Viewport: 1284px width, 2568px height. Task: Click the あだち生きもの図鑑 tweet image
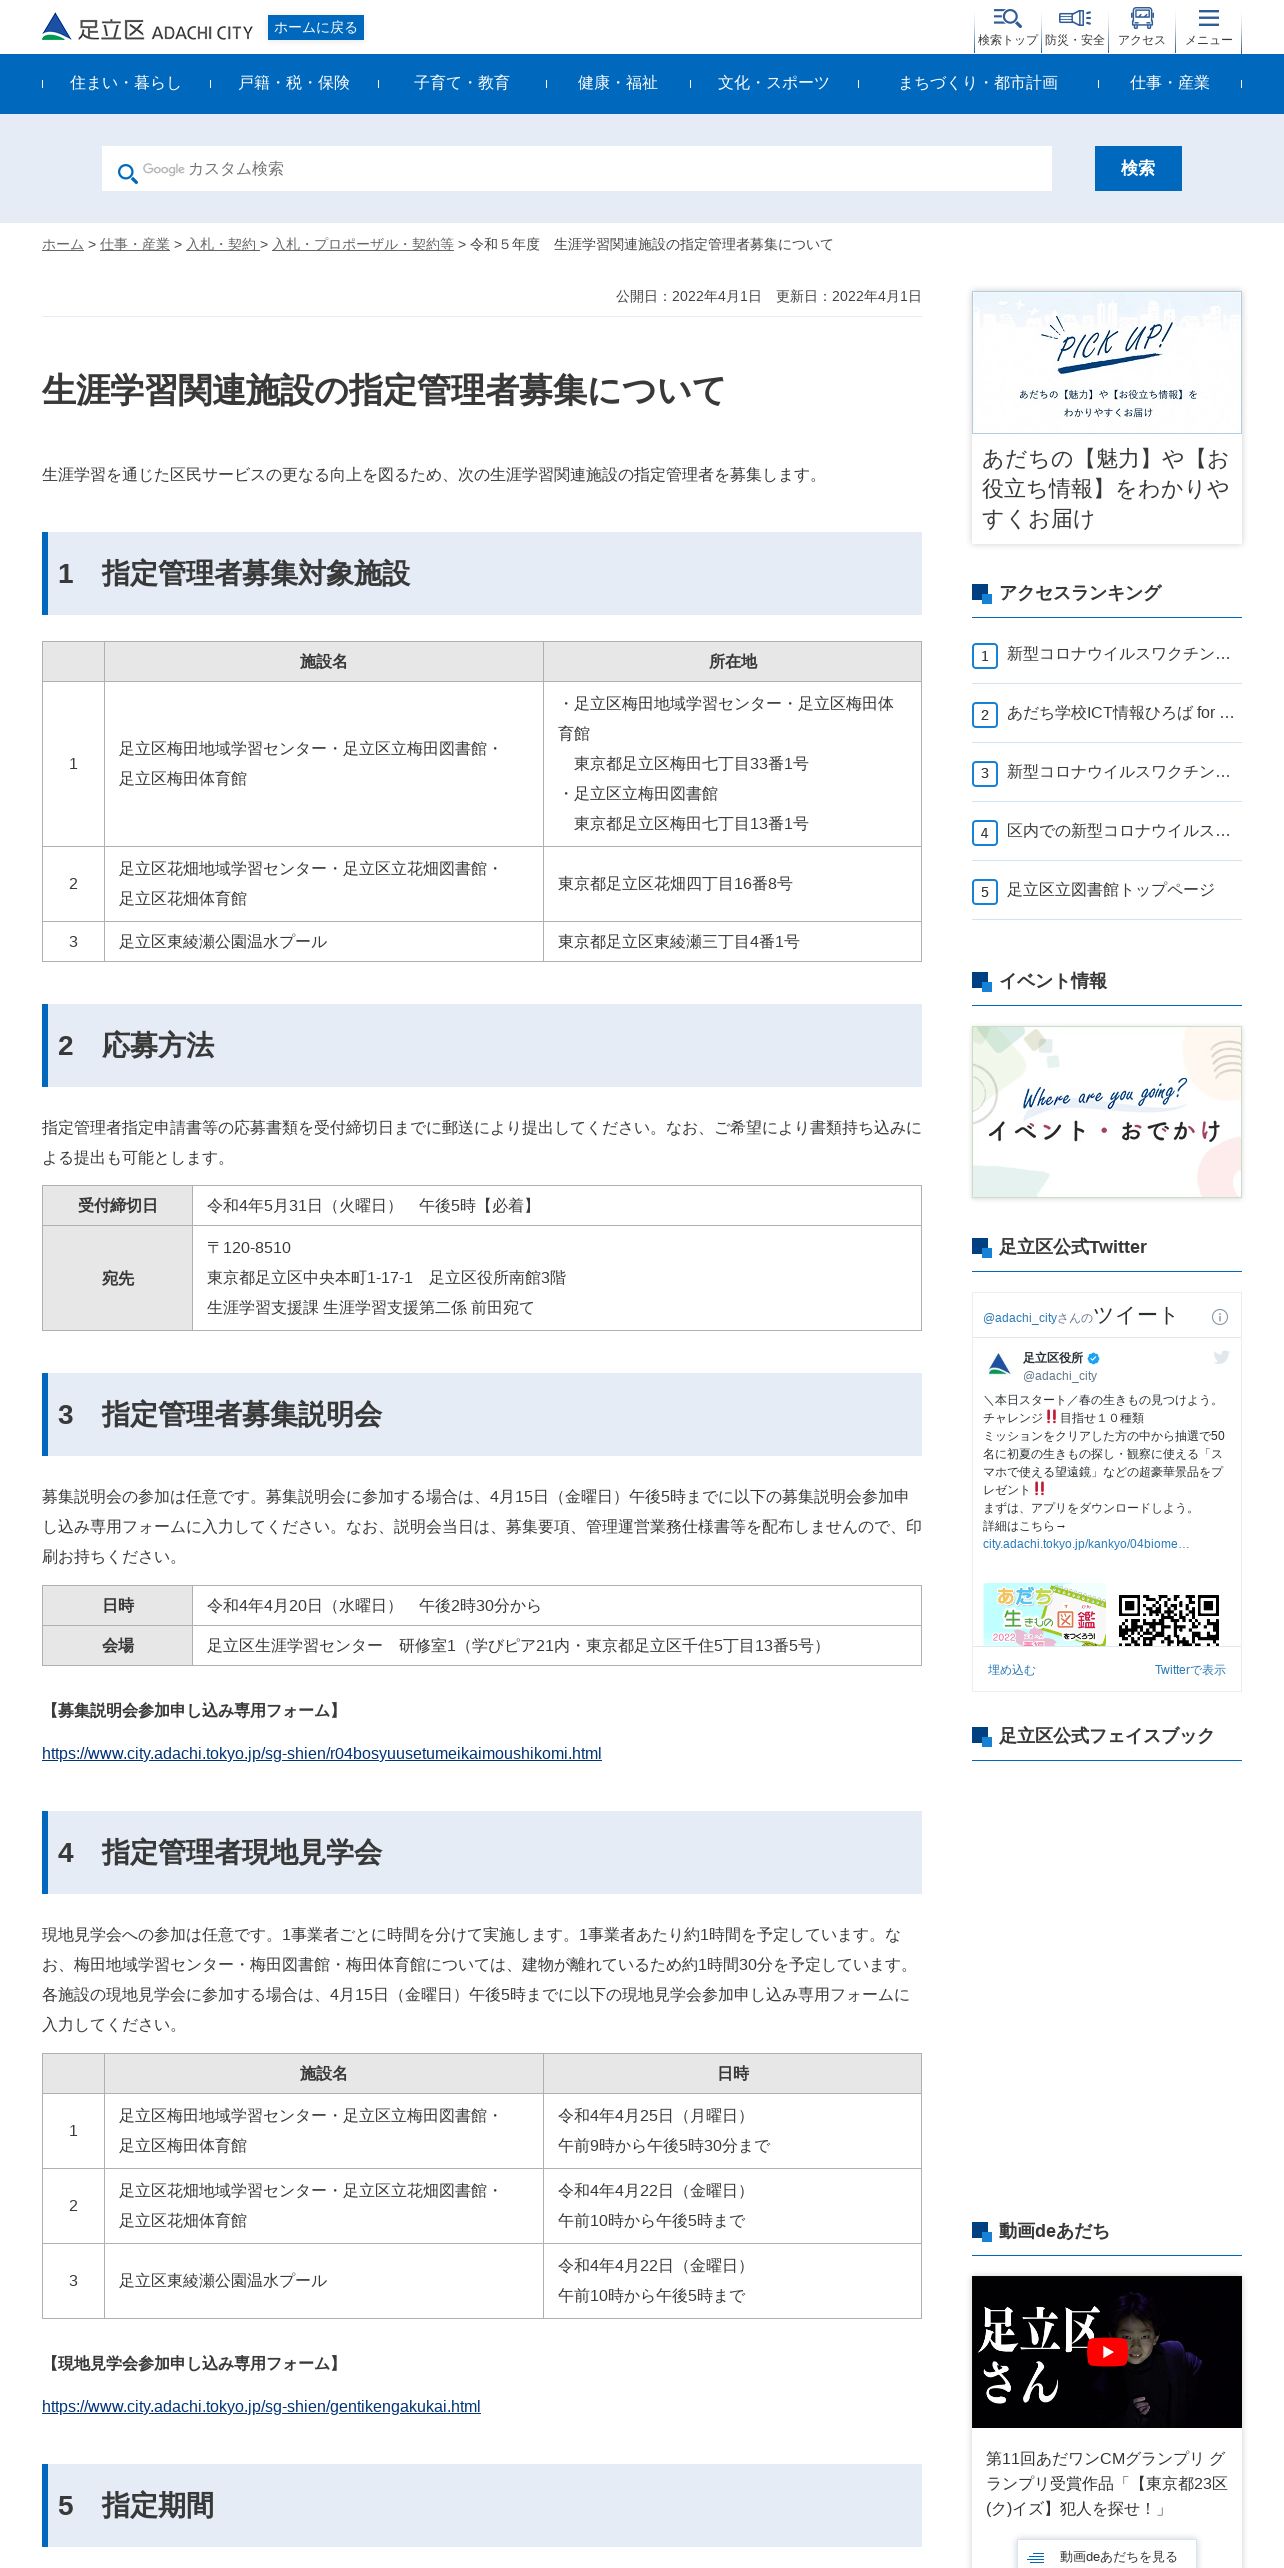pyautogui.click(x=1045, y=1614)
